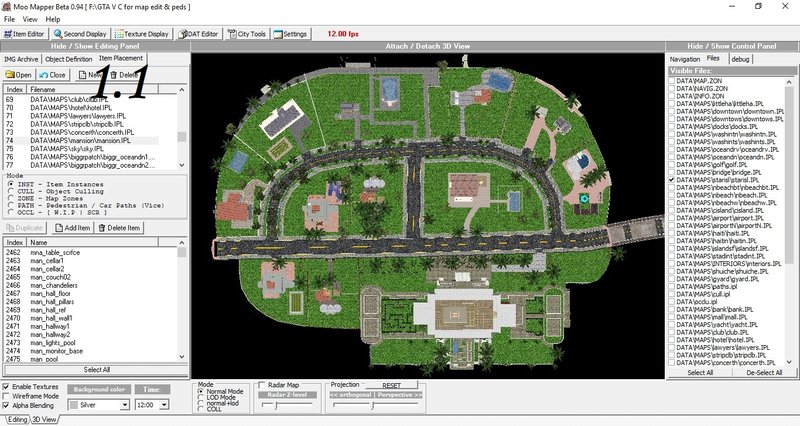800x426 pixels.
Task: Check DATA\MAP.ZON visible file
Action: [672, 81]
